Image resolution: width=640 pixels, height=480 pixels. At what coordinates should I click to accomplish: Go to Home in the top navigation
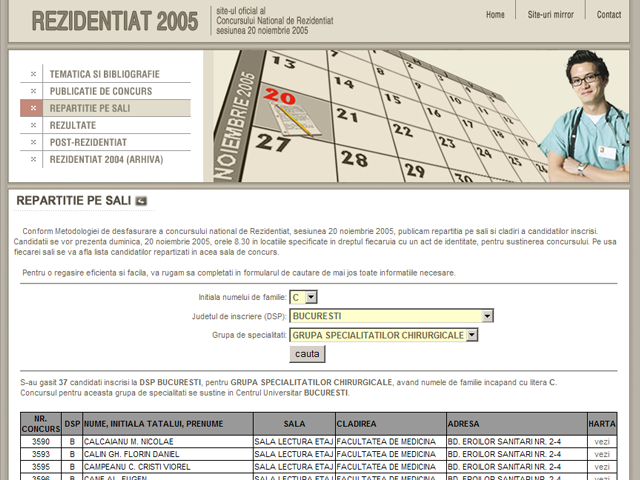[495, 15]
